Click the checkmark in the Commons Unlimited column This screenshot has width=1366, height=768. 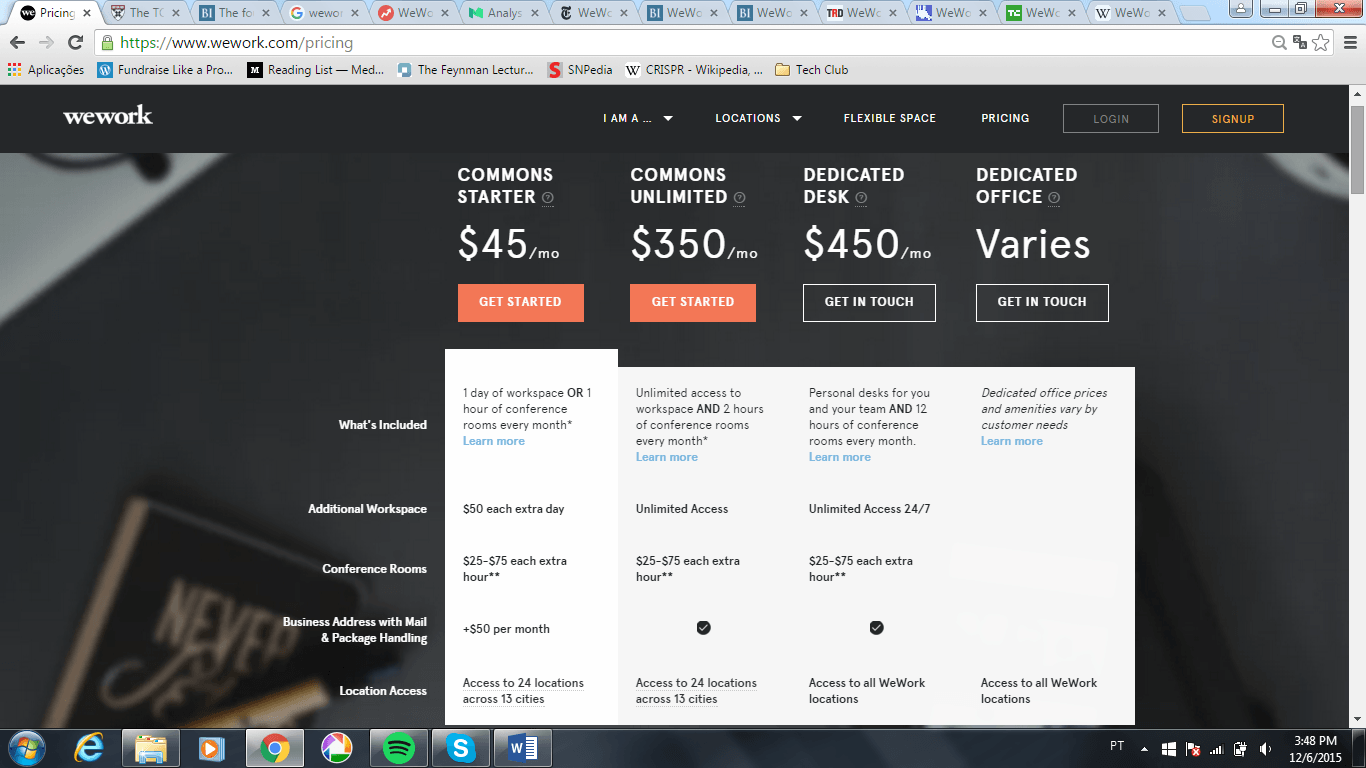(x=704, y=628)
